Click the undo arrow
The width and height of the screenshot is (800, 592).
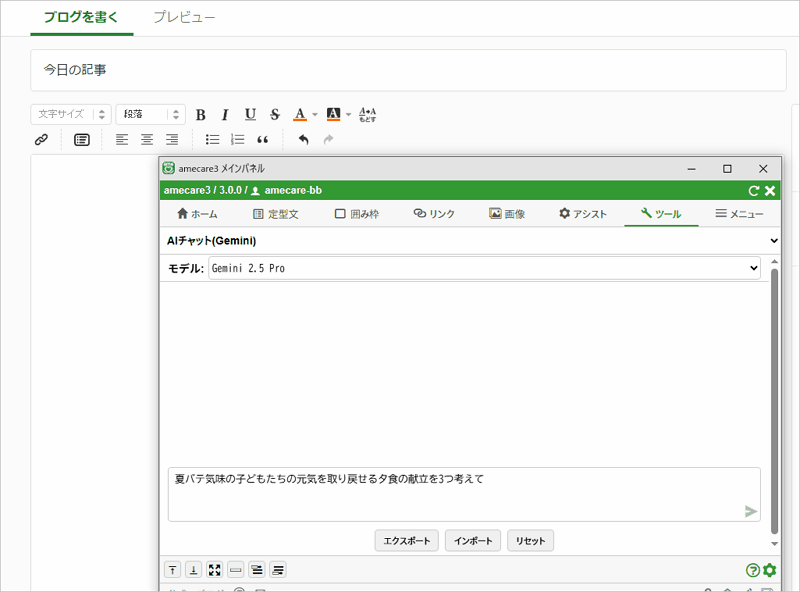coord(303,140)
